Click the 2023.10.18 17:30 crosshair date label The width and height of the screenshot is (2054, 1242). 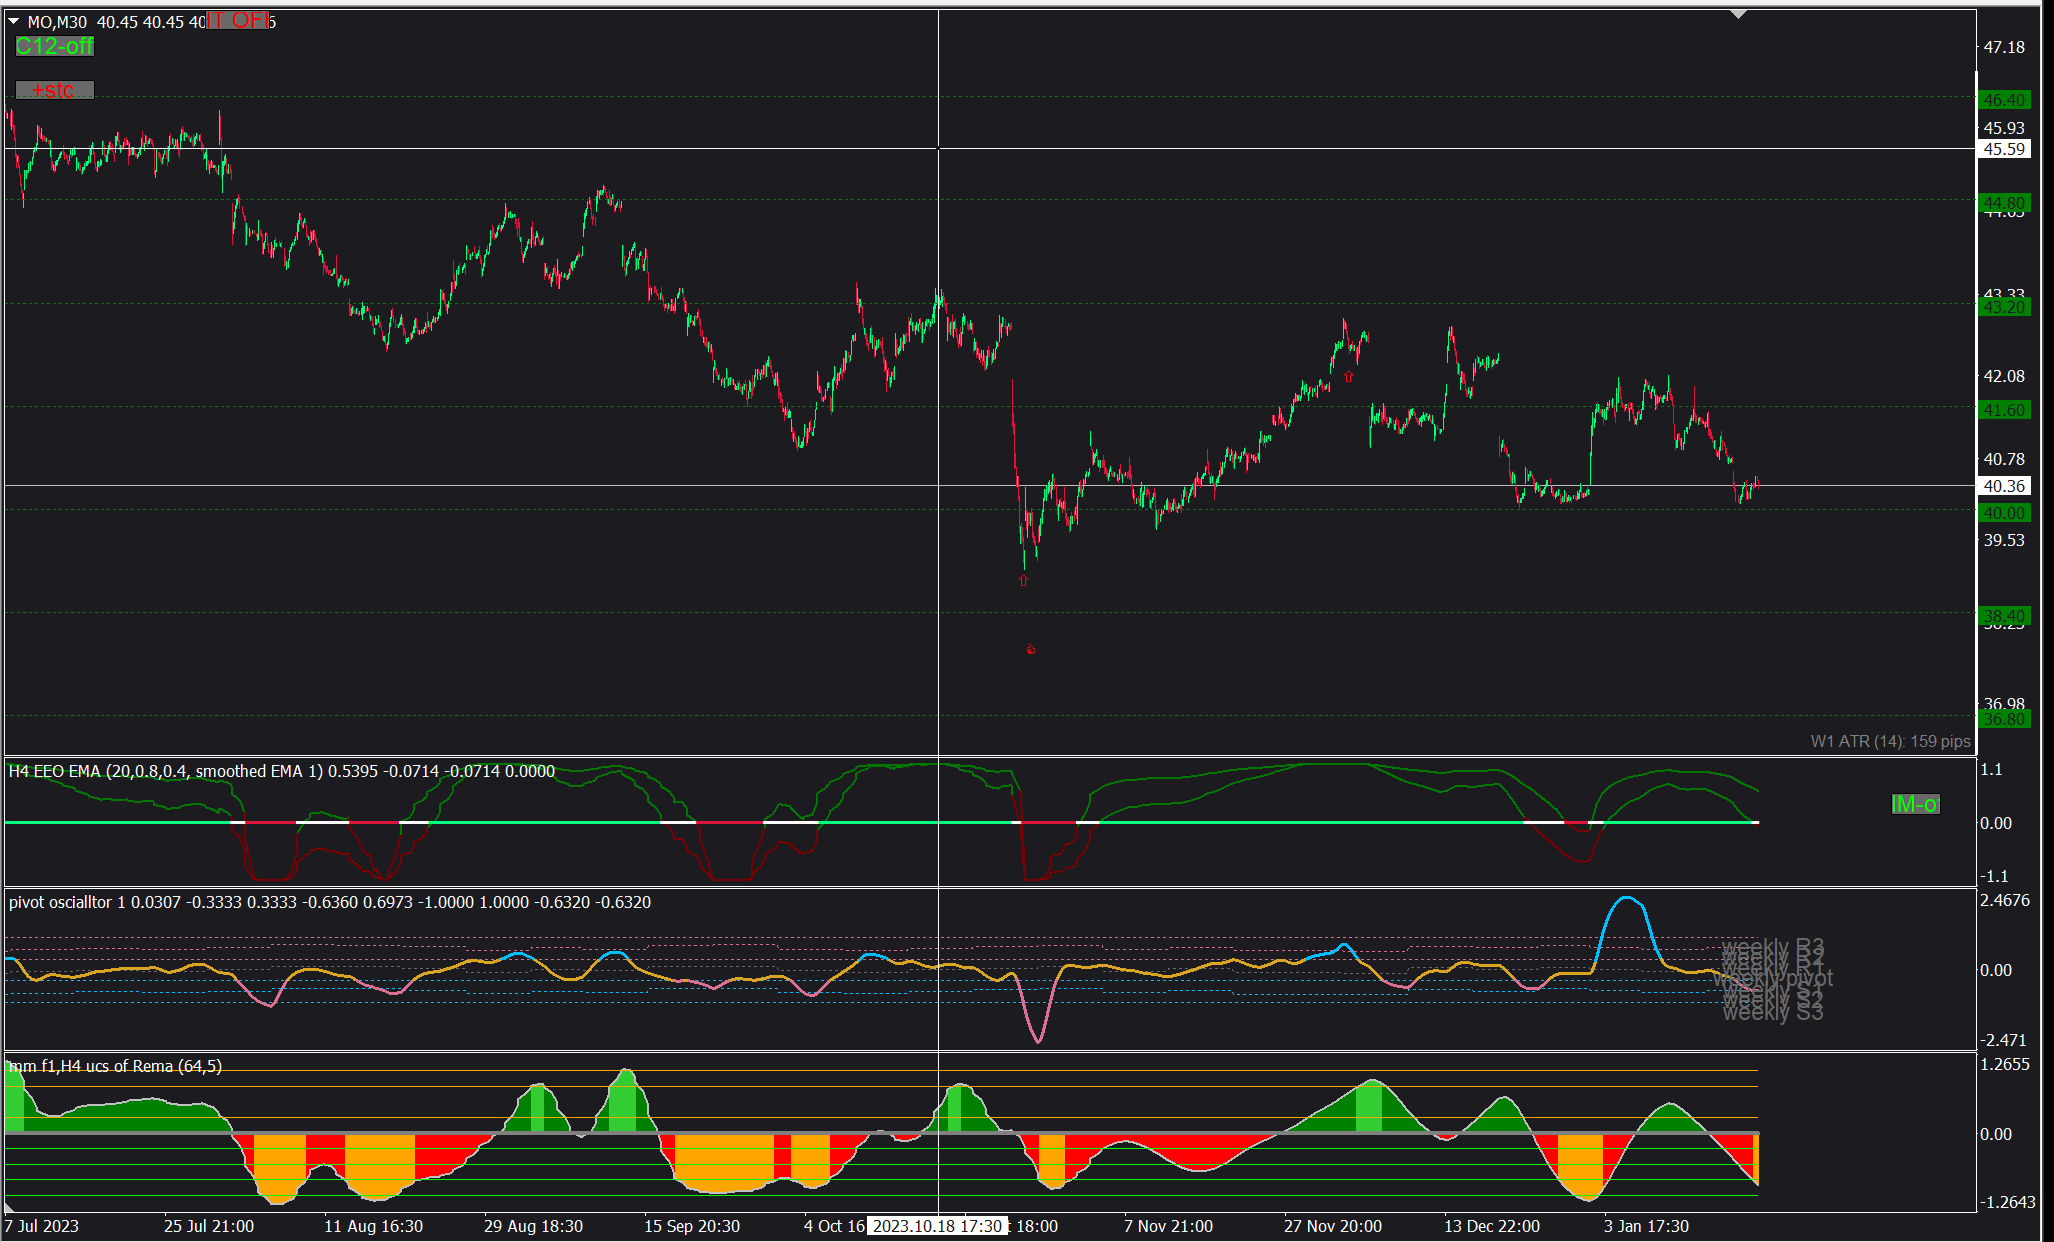pyautogui.click(x=937, y=1226)
